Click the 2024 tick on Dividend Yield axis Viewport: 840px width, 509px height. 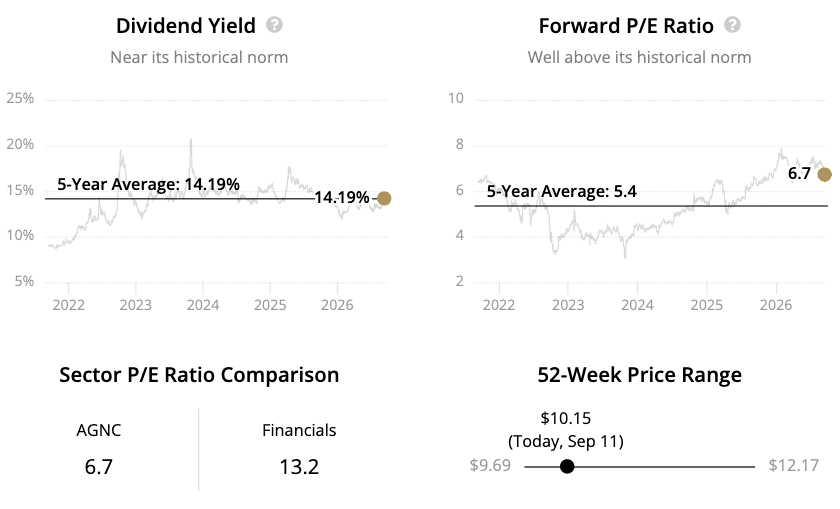coord(203,305)
